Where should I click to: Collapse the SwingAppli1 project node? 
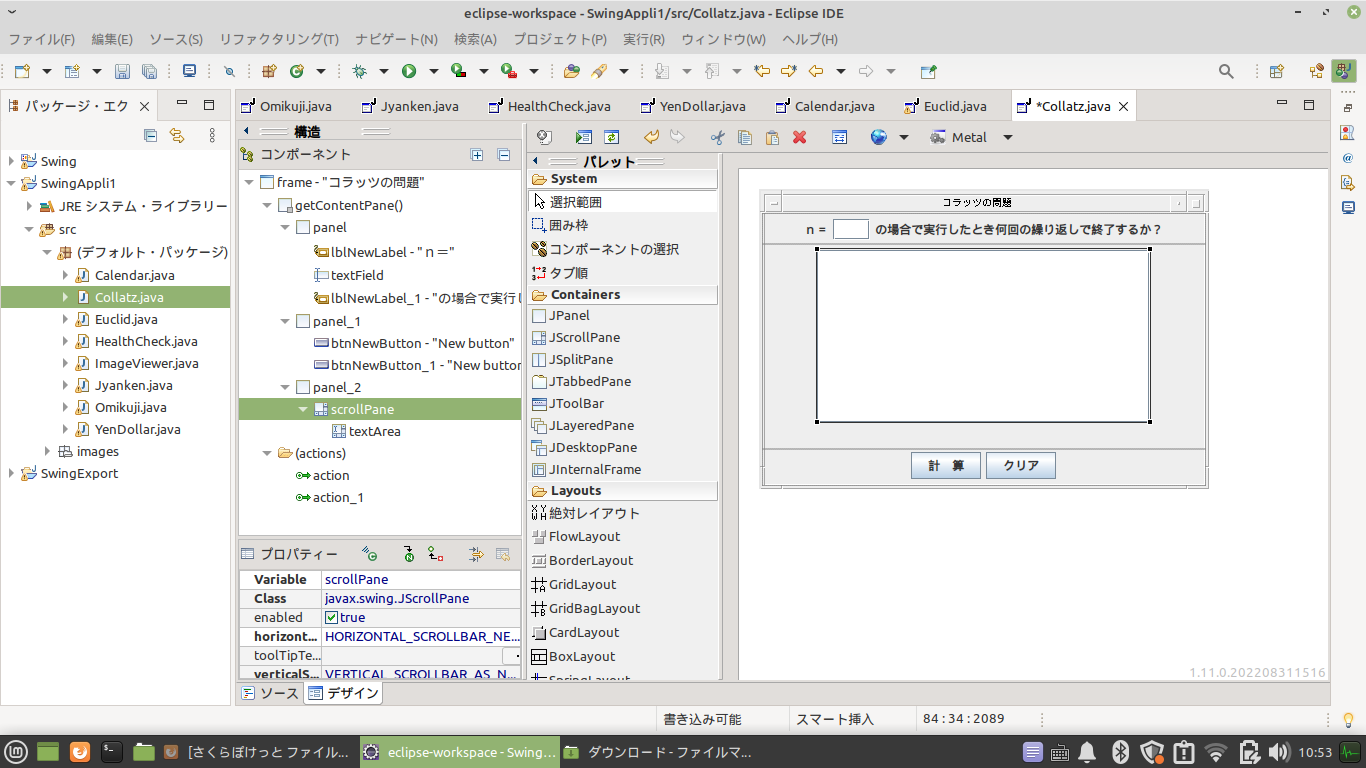pos(11,183)
